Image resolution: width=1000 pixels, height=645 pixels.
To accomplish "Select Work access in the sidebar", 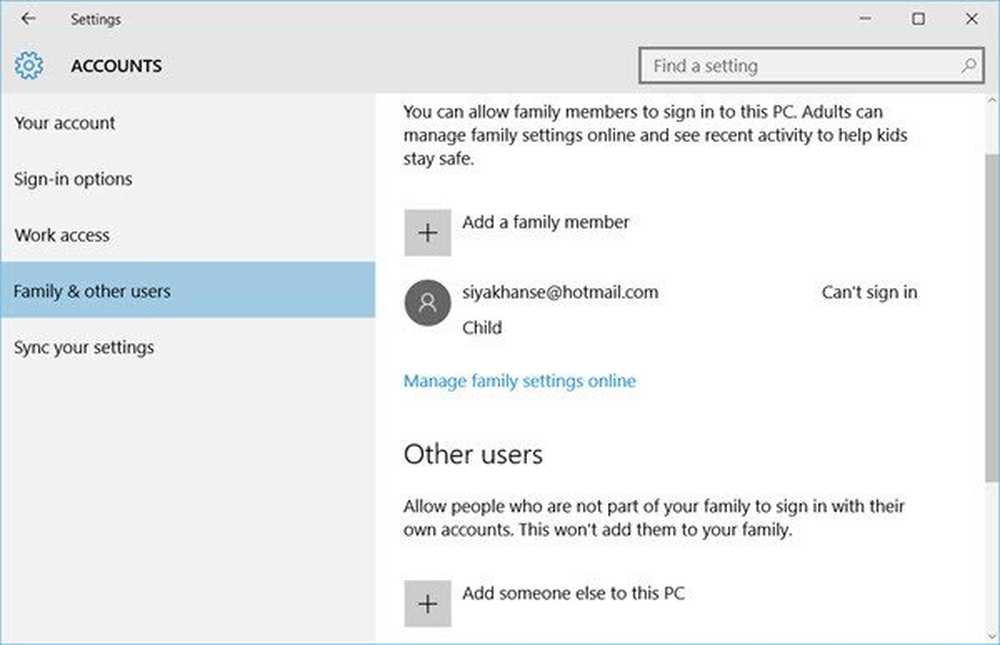I will tap(62, 235).
